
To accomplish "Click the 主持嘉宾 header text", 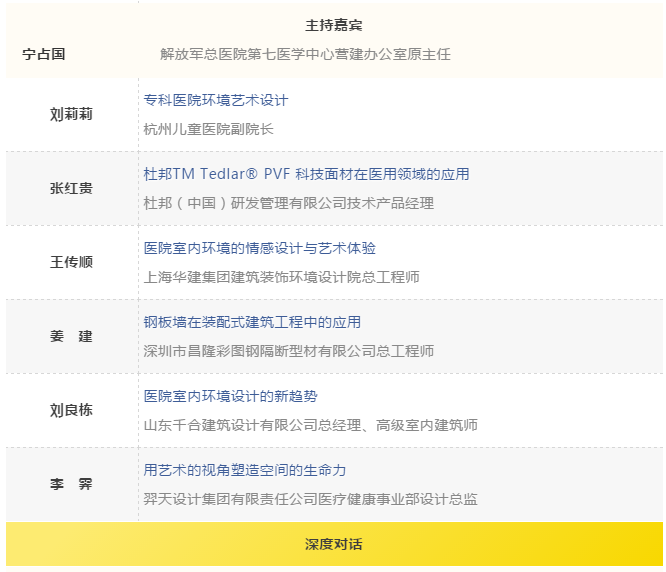I will (x=334, y=26).
